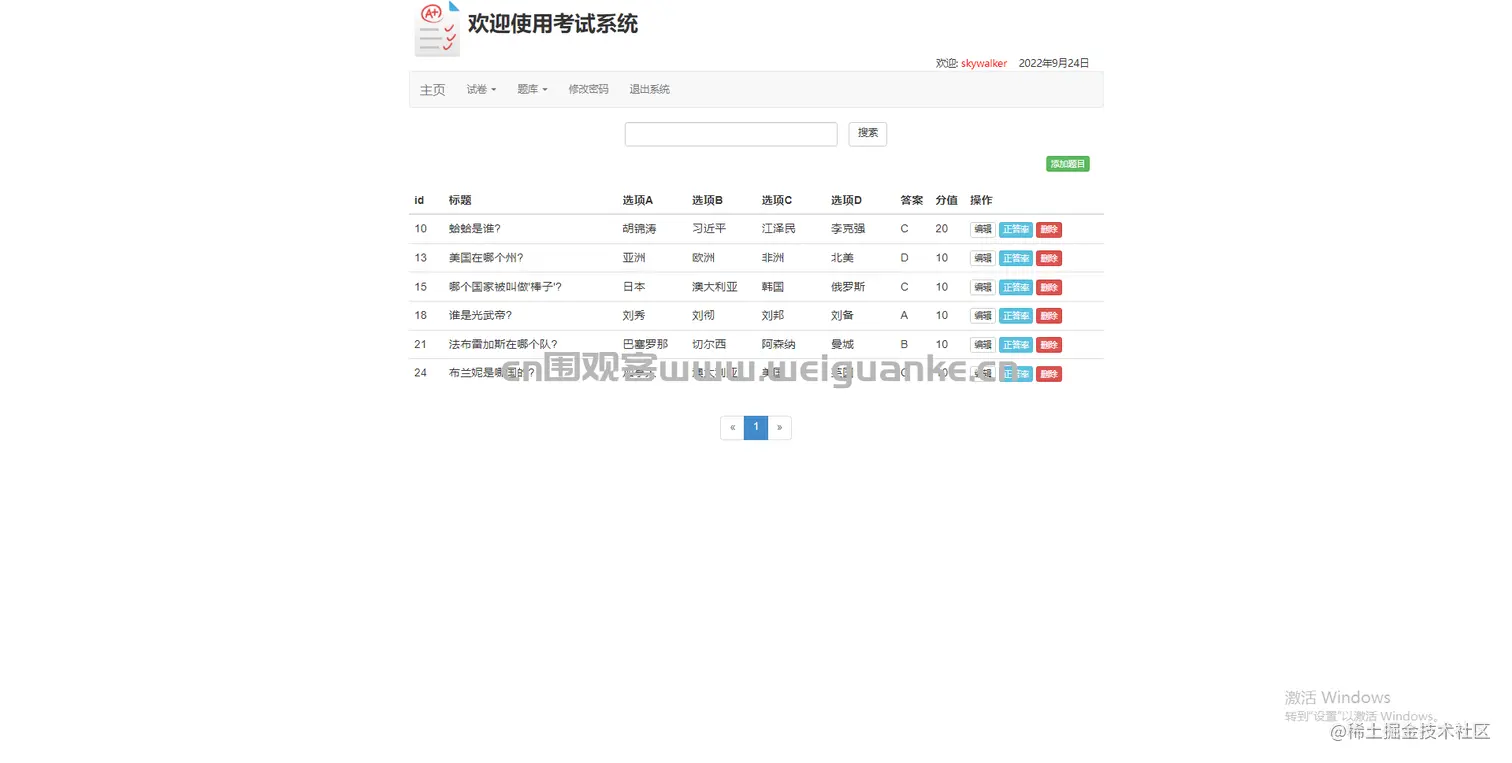
Task: Click the exam system logo icon
Action: (437, 29)
